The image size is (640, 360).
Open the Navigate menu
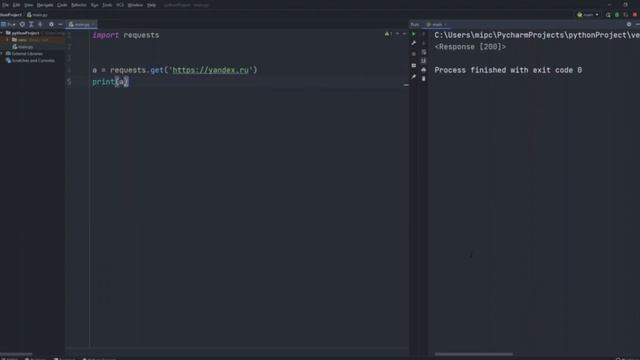[x=45, y=5]
